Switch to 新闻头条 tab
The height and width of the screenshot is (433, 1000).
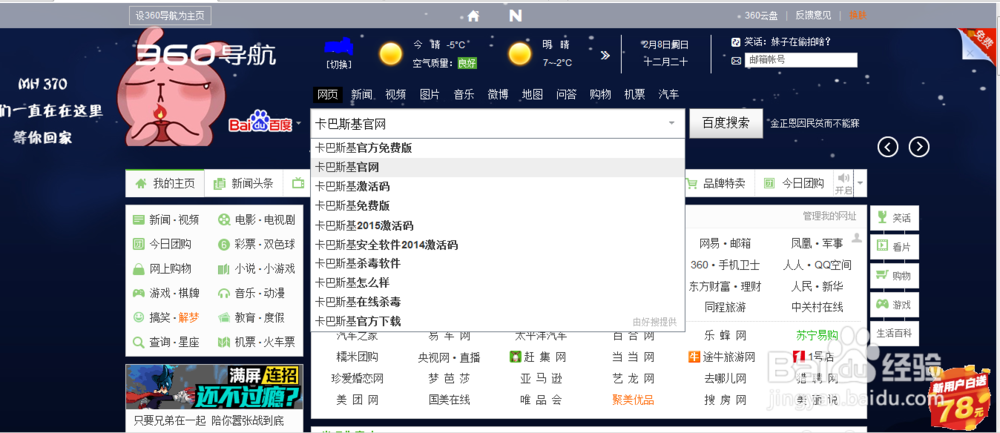pyautogui.click(x=244, y=184)
